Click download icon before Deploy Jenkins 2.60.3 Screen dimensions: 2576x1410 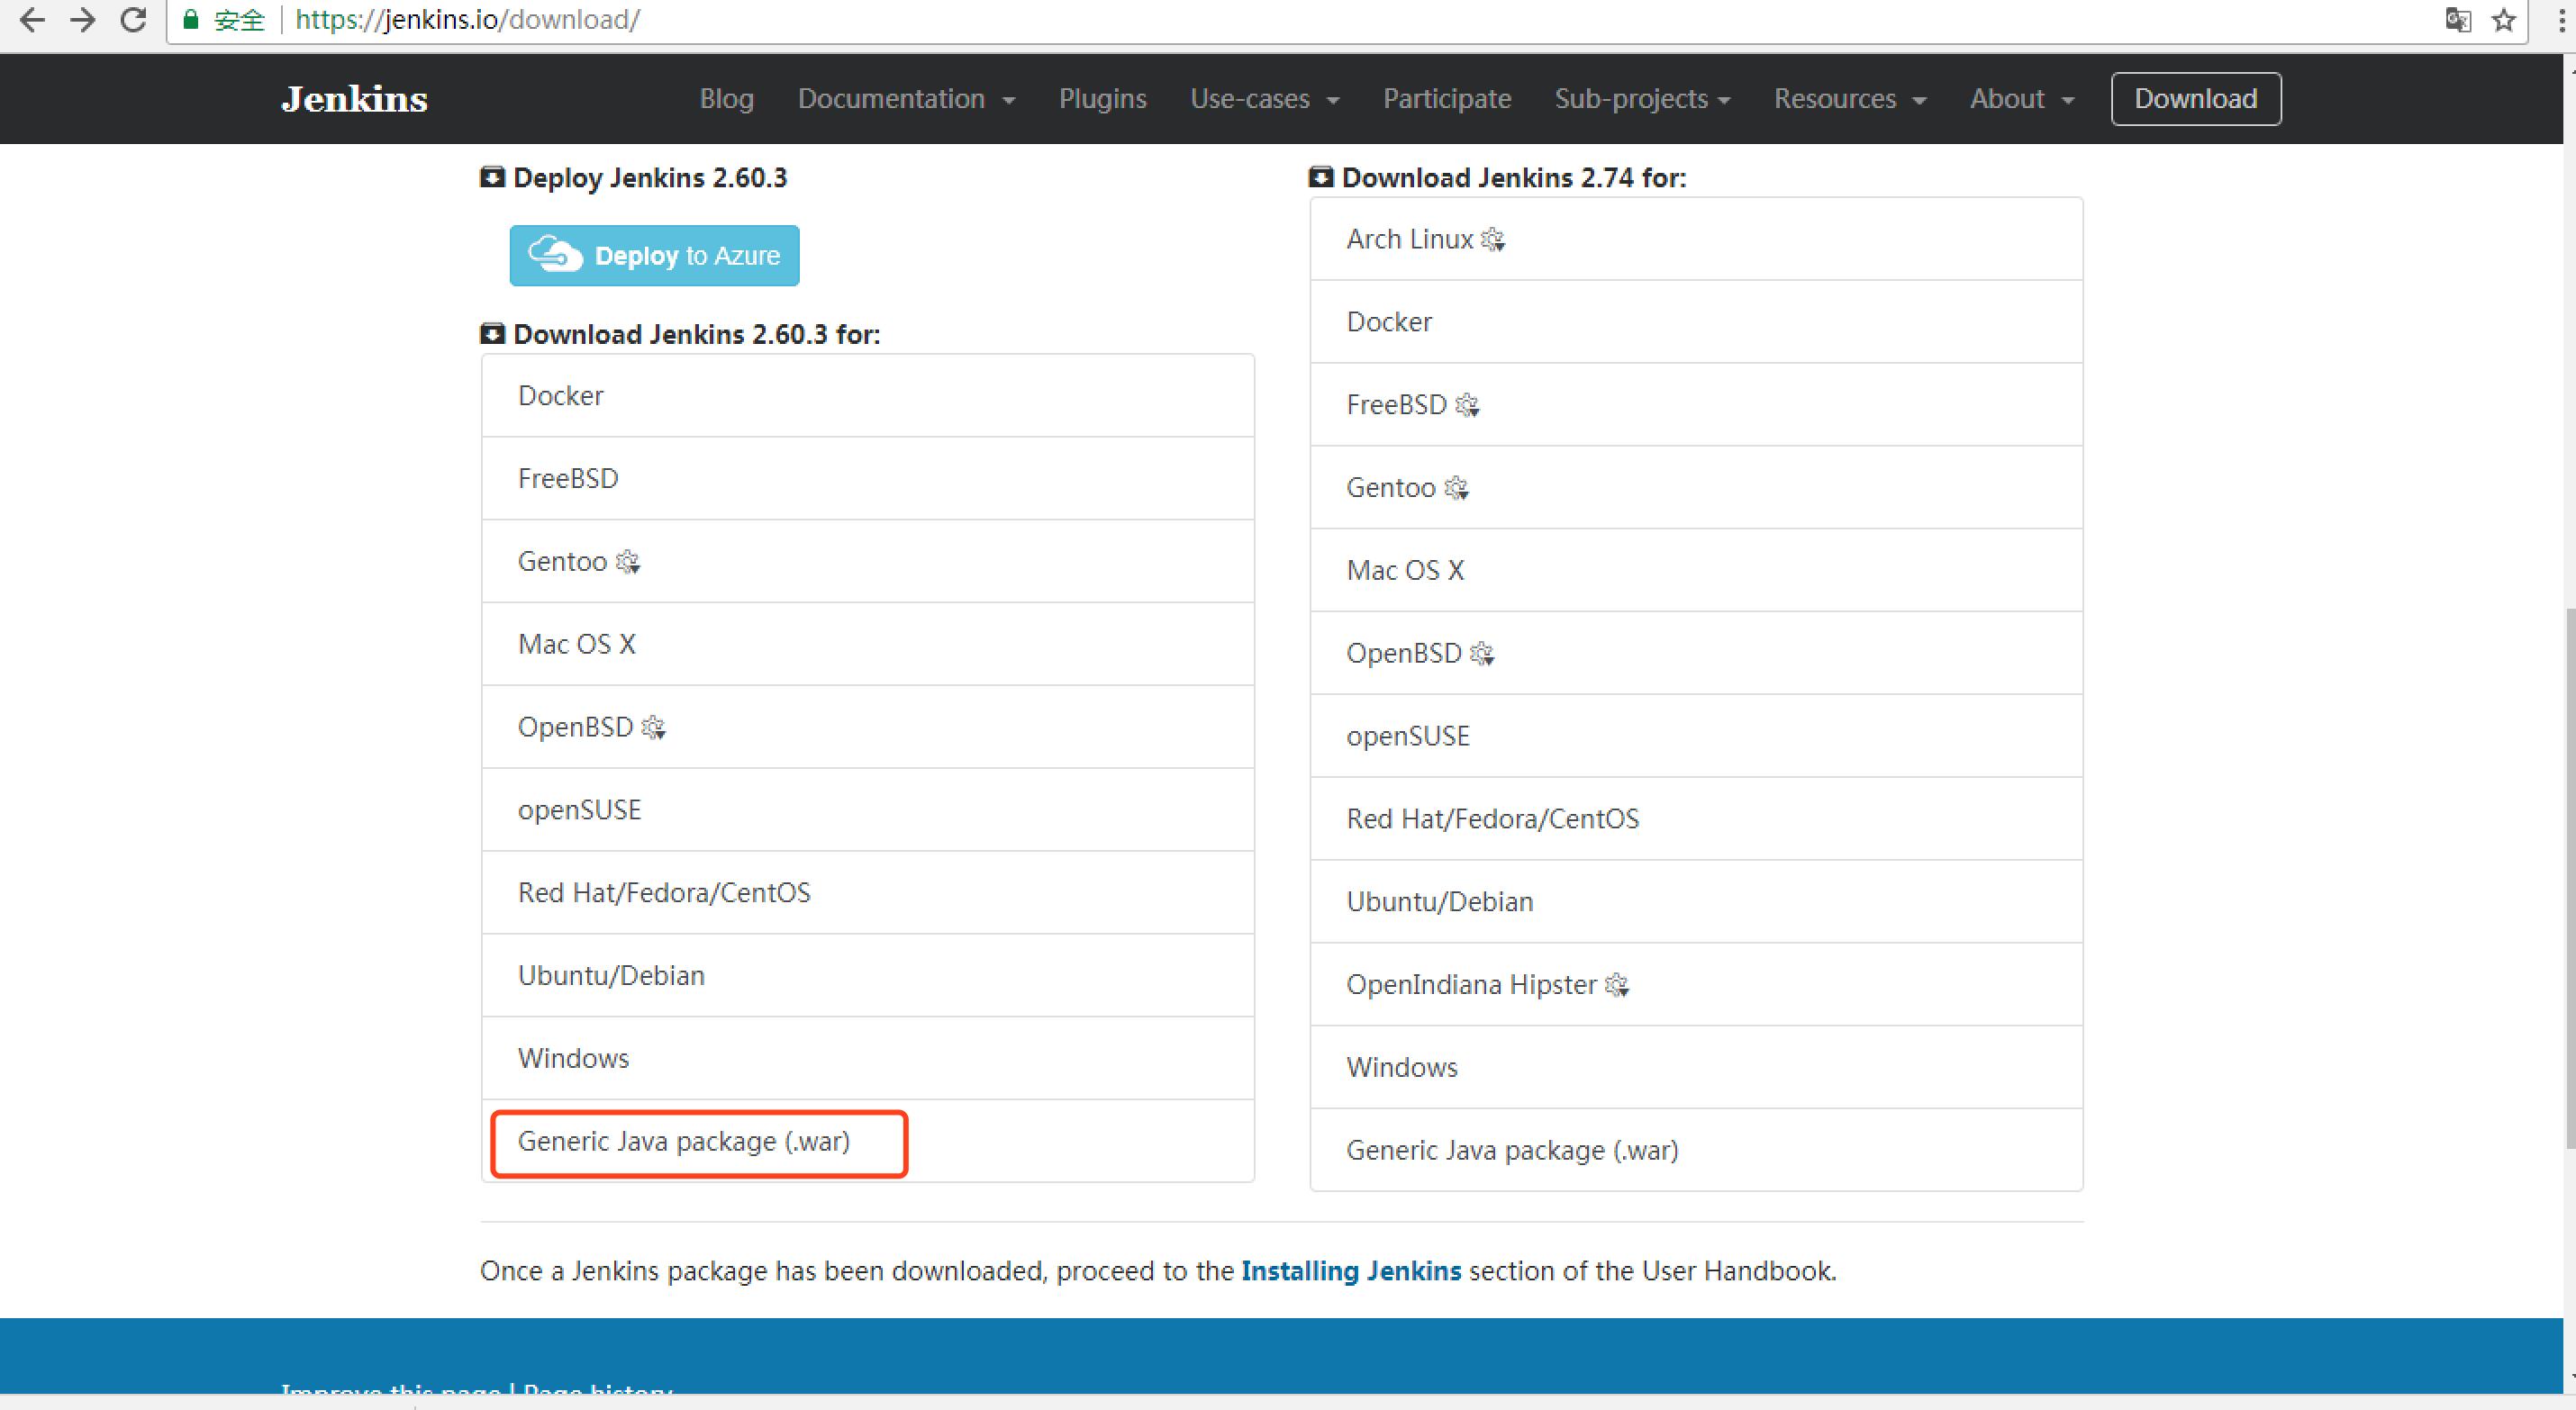point(492,178)
